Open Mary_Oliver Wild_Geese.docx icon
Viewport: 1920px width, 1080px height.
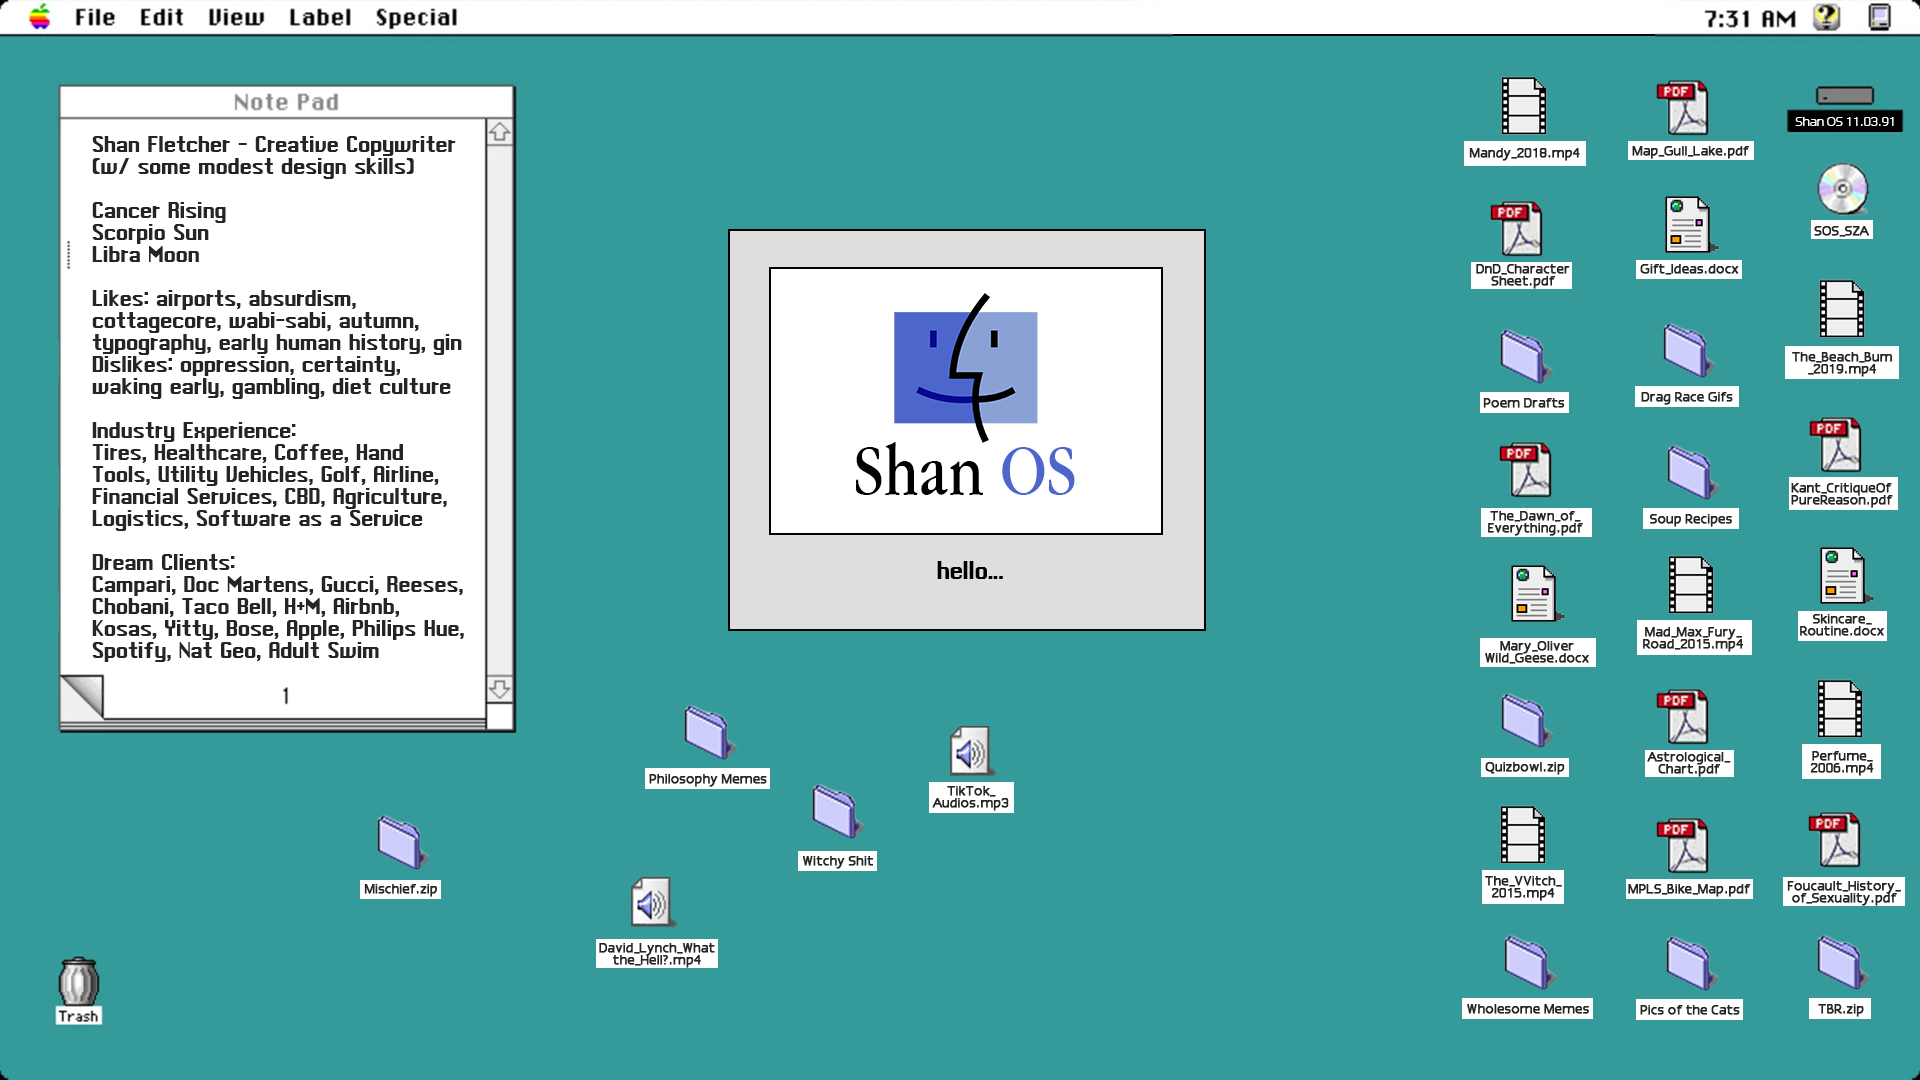tap(1535, 594)
